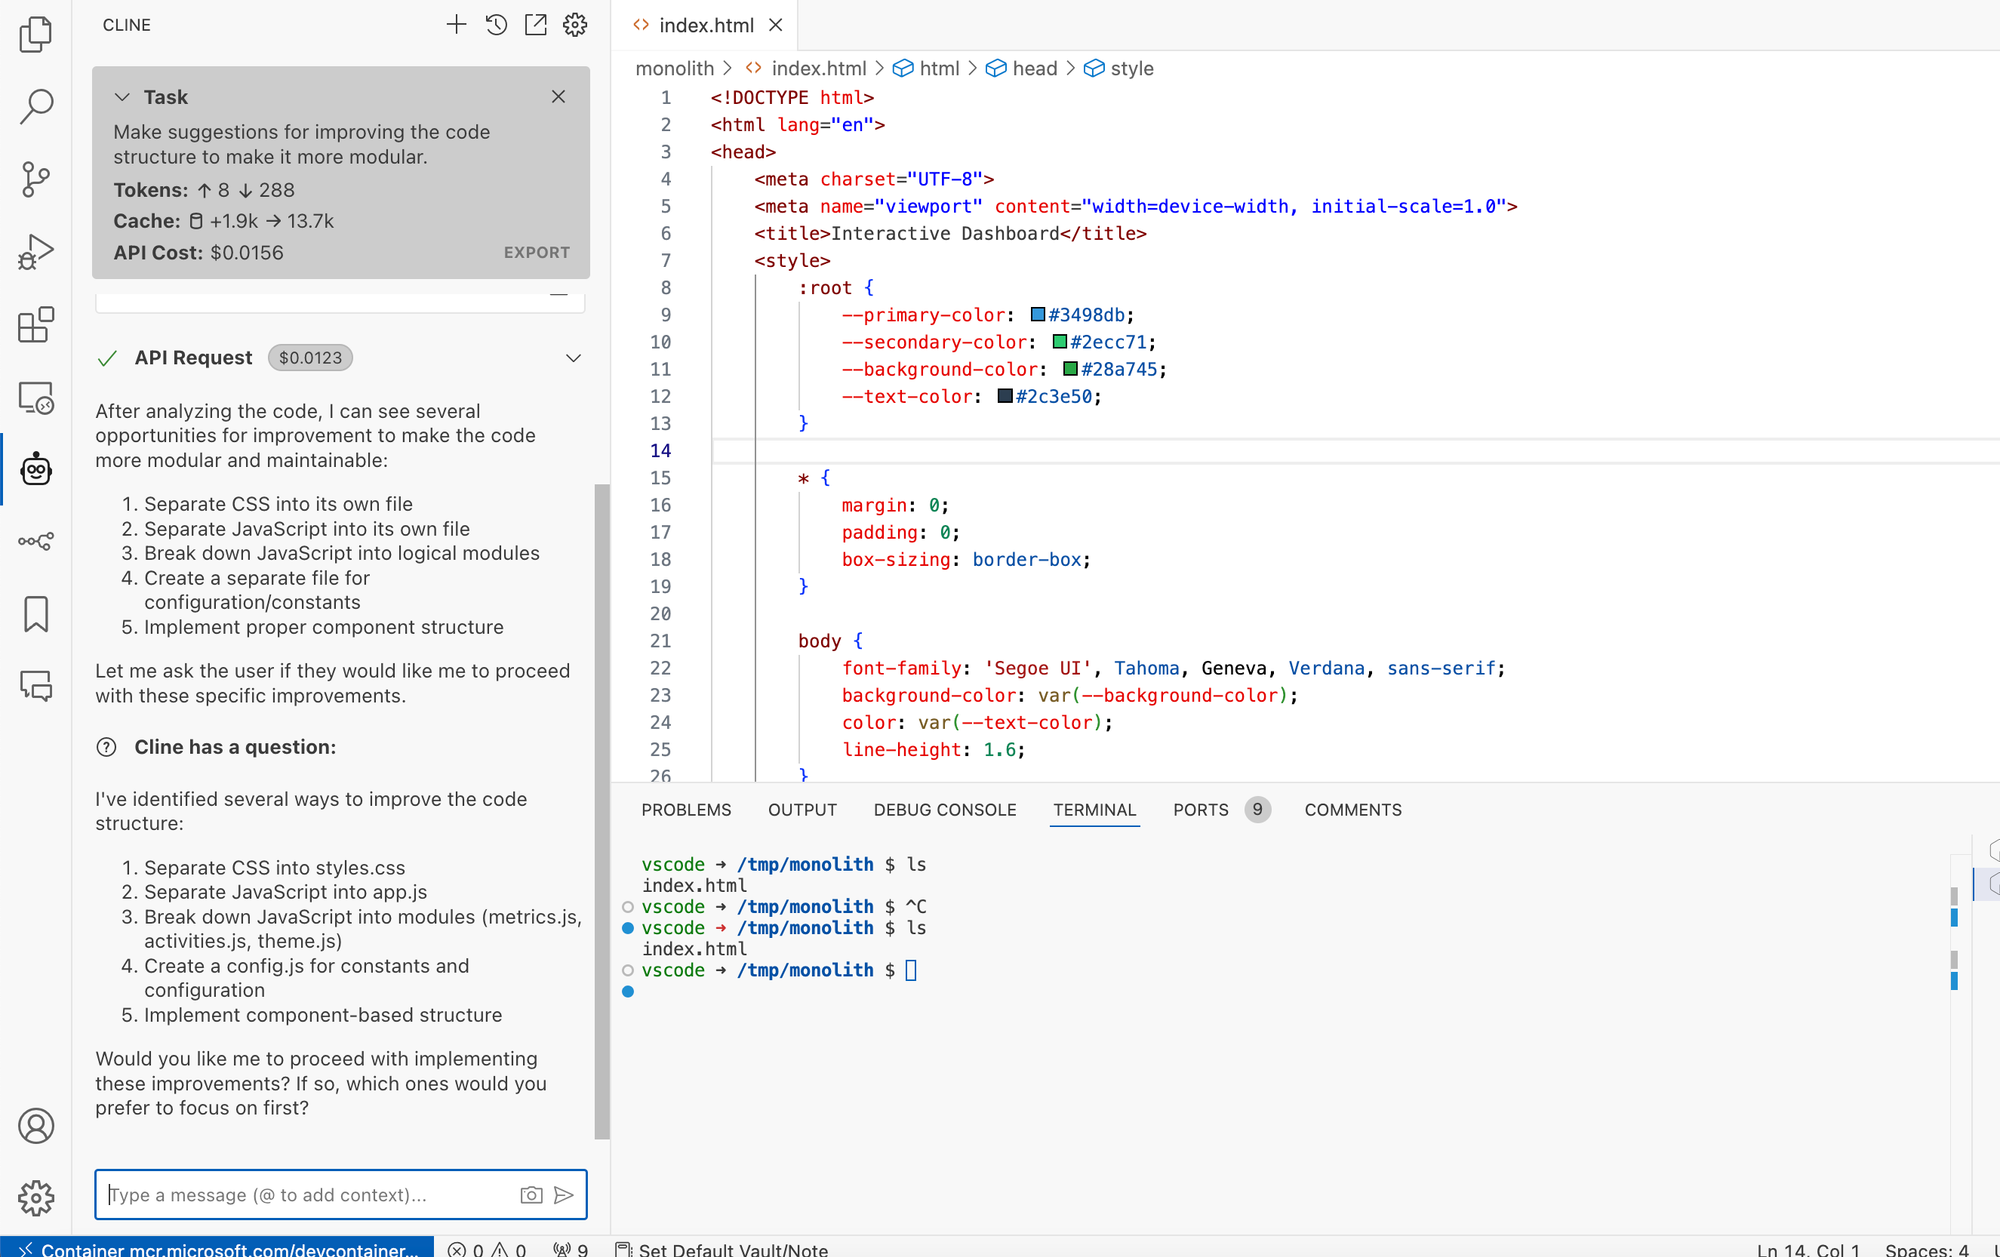The width and height of the screenshot is (2000, 1257).
Task: Click the #3498db primary color swatch
Action: 1038,315
